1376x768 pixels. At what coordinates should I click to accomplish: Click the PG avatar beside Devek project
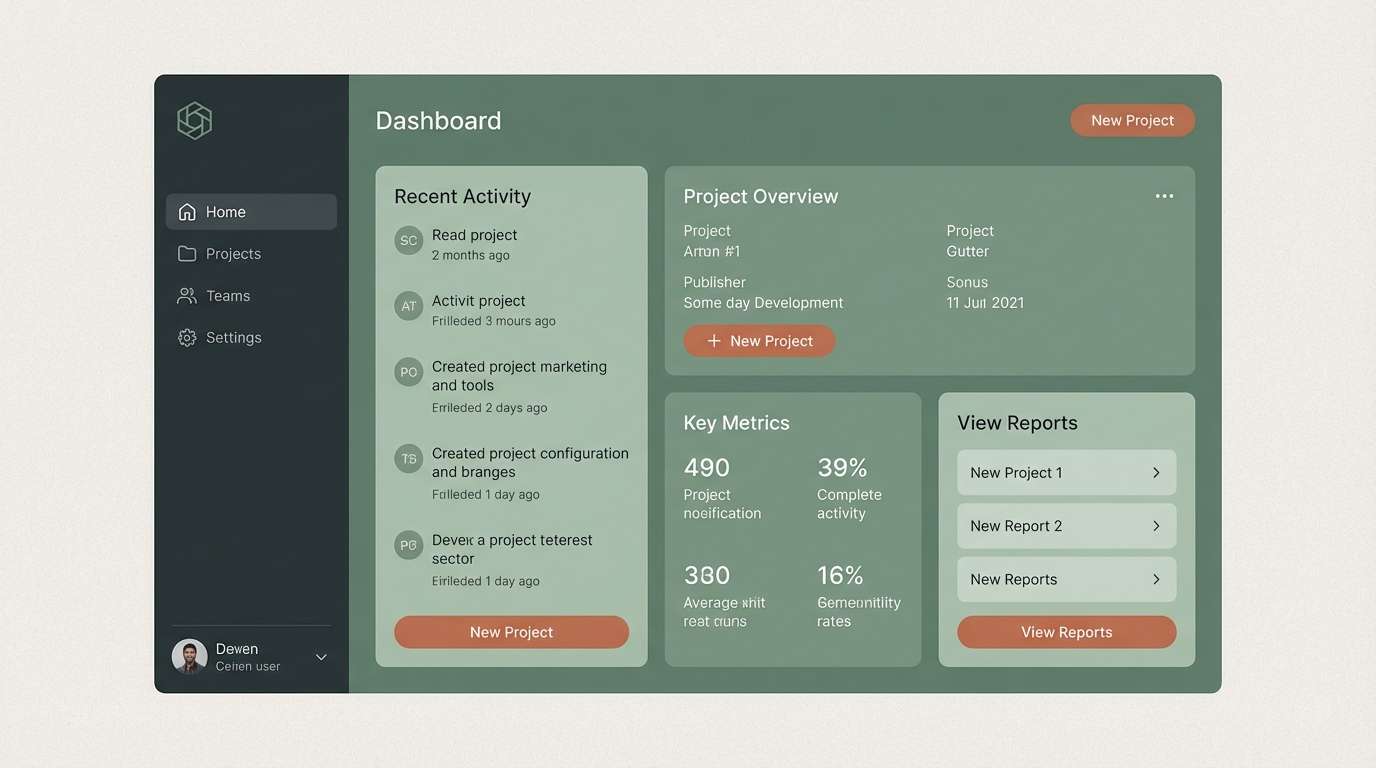coord(408,545)
